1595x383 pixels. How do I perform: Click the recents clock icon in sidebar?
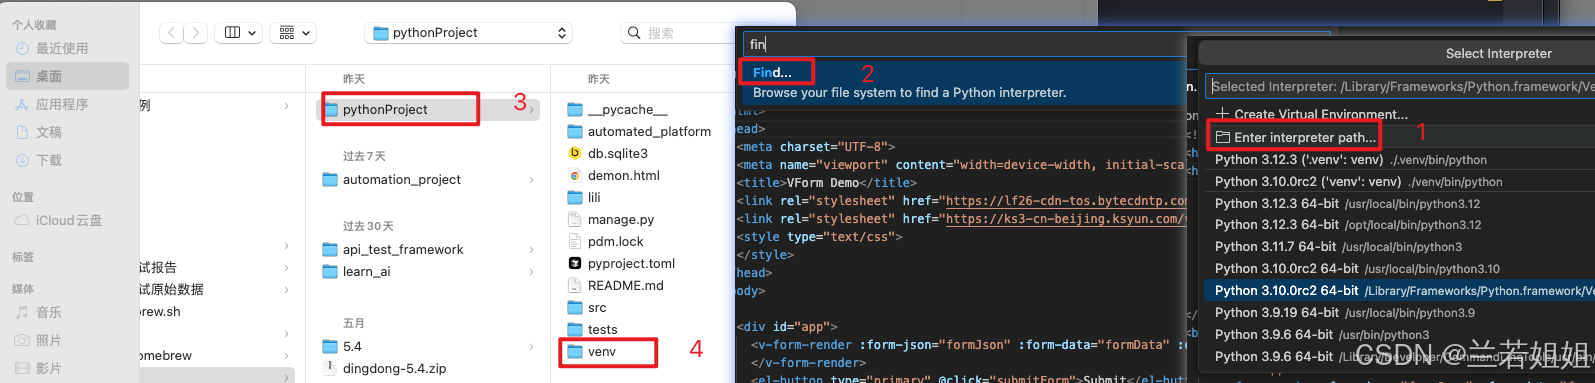23,48
